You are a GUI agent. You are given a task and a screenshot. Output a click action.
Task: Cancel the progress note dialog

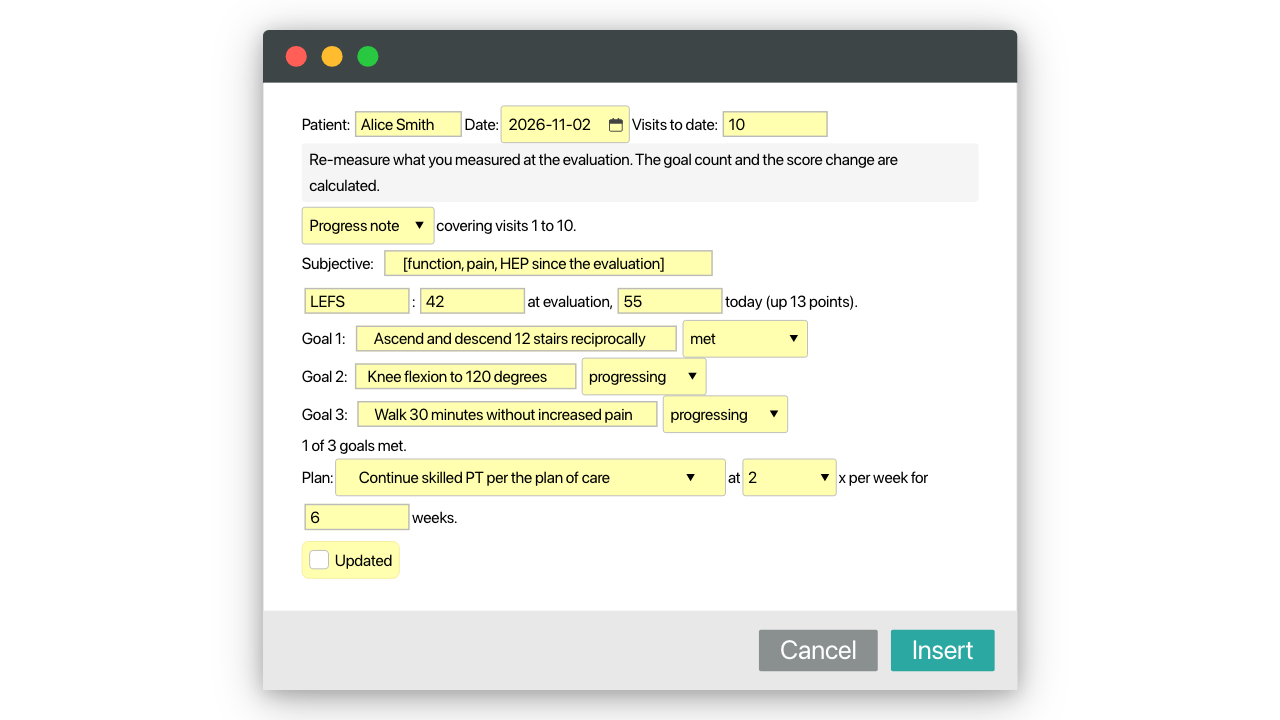coord(818,650)
